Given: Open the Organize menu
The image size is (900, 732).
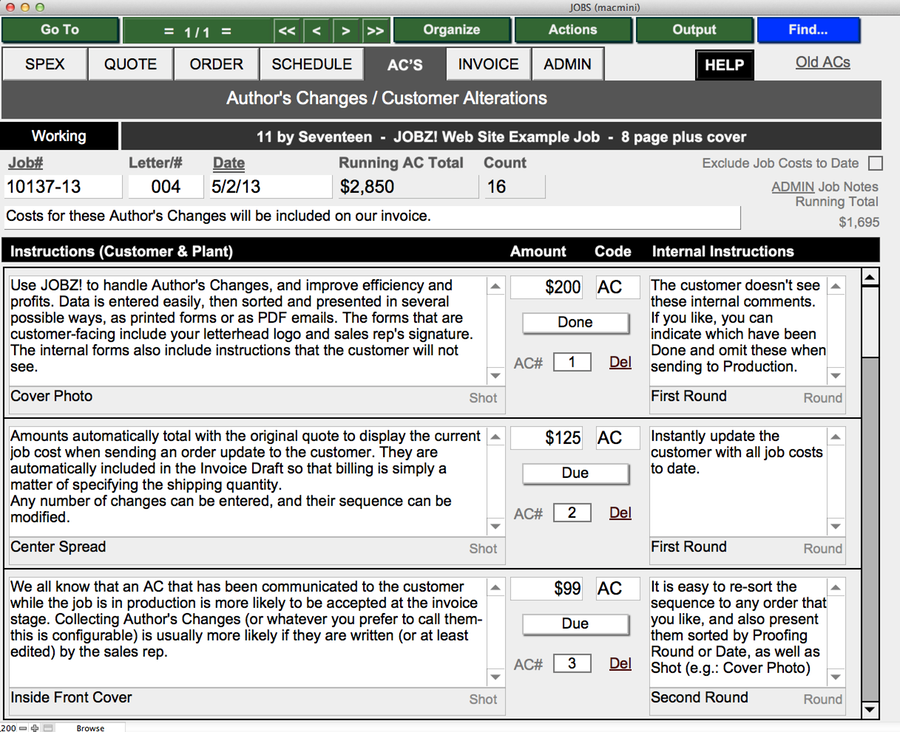Looking at the screenshot, I should click(451, 30).
